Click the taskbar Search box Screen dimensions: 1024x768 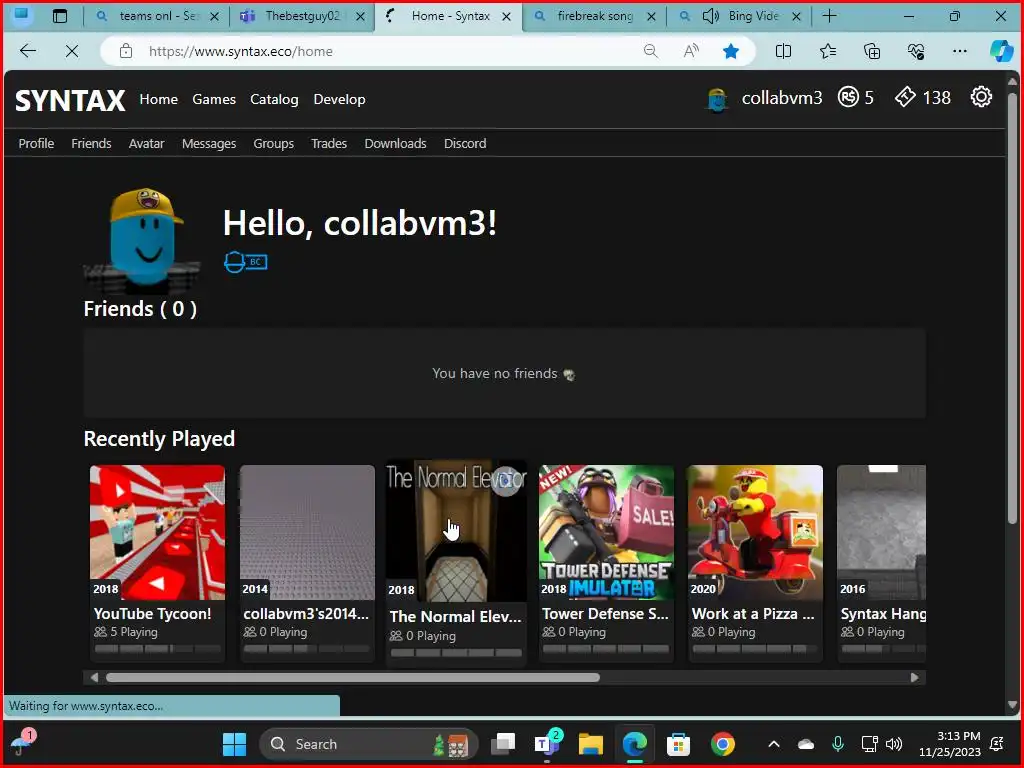coord(369,744)
